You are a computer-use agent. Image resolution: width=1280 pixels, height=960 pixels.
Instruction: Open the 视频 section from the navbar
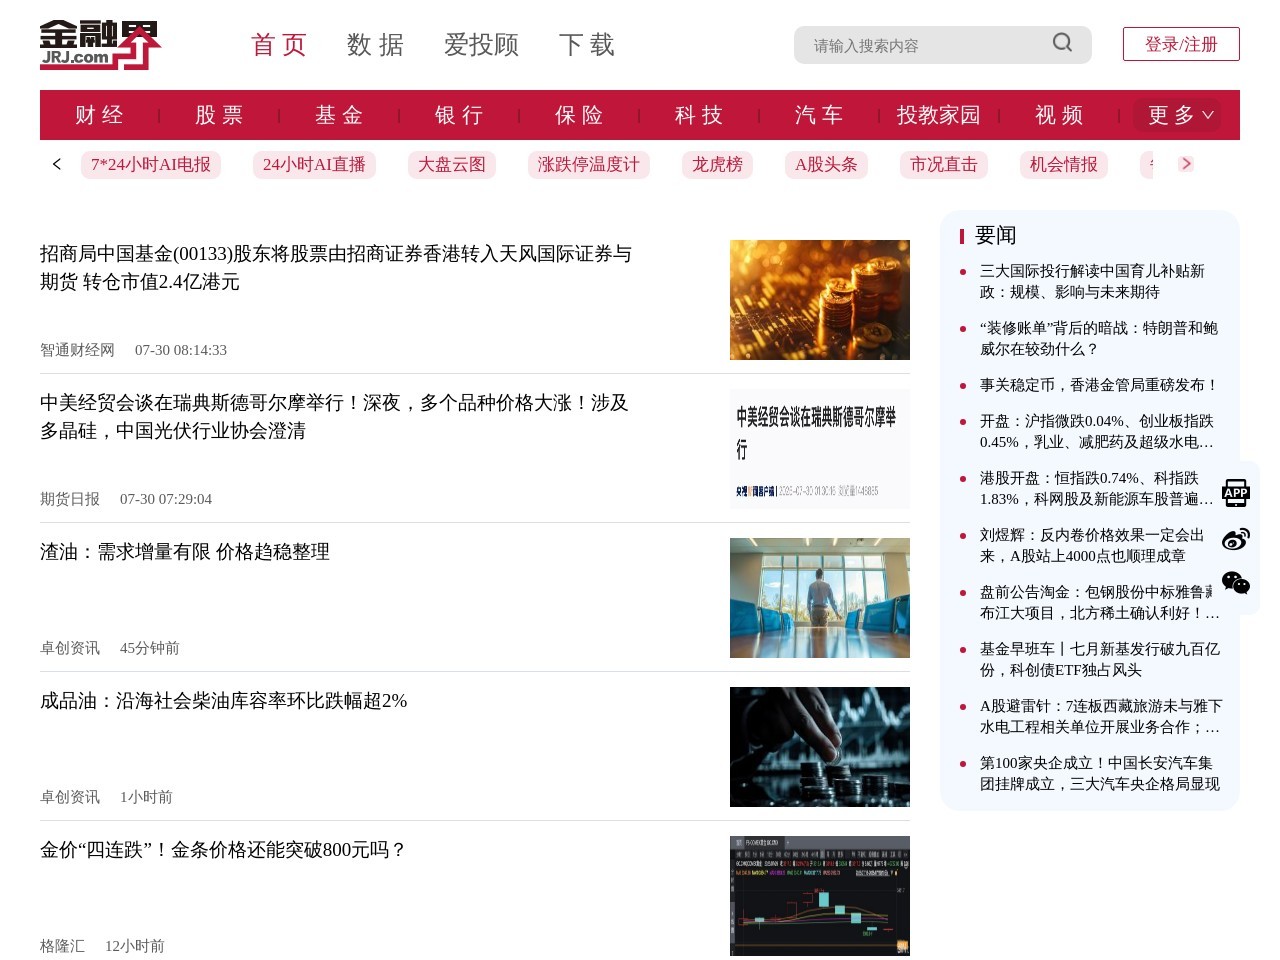1058,115
